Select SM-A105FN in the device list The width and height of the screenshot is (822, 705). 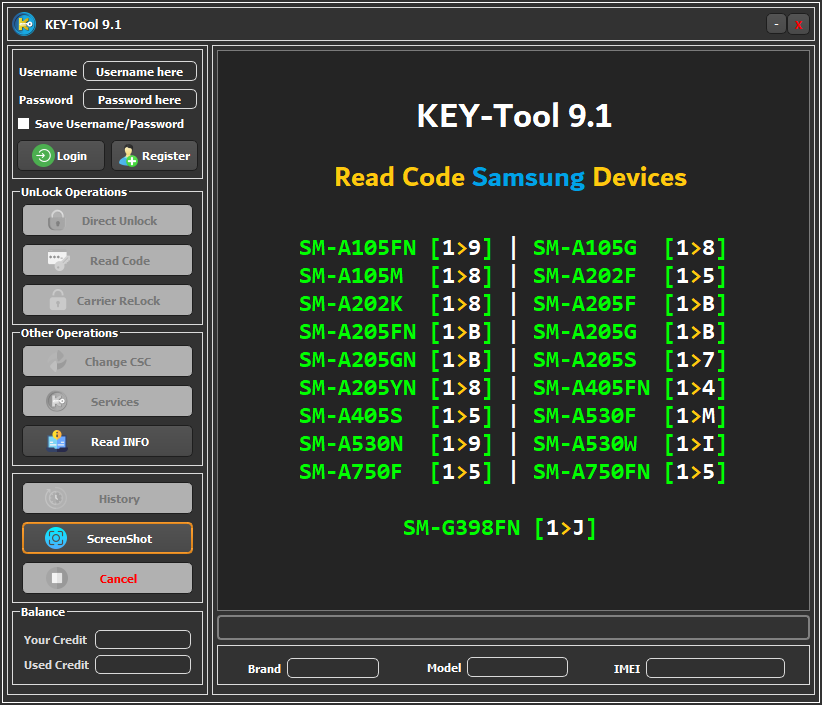[x=358, y=248]
